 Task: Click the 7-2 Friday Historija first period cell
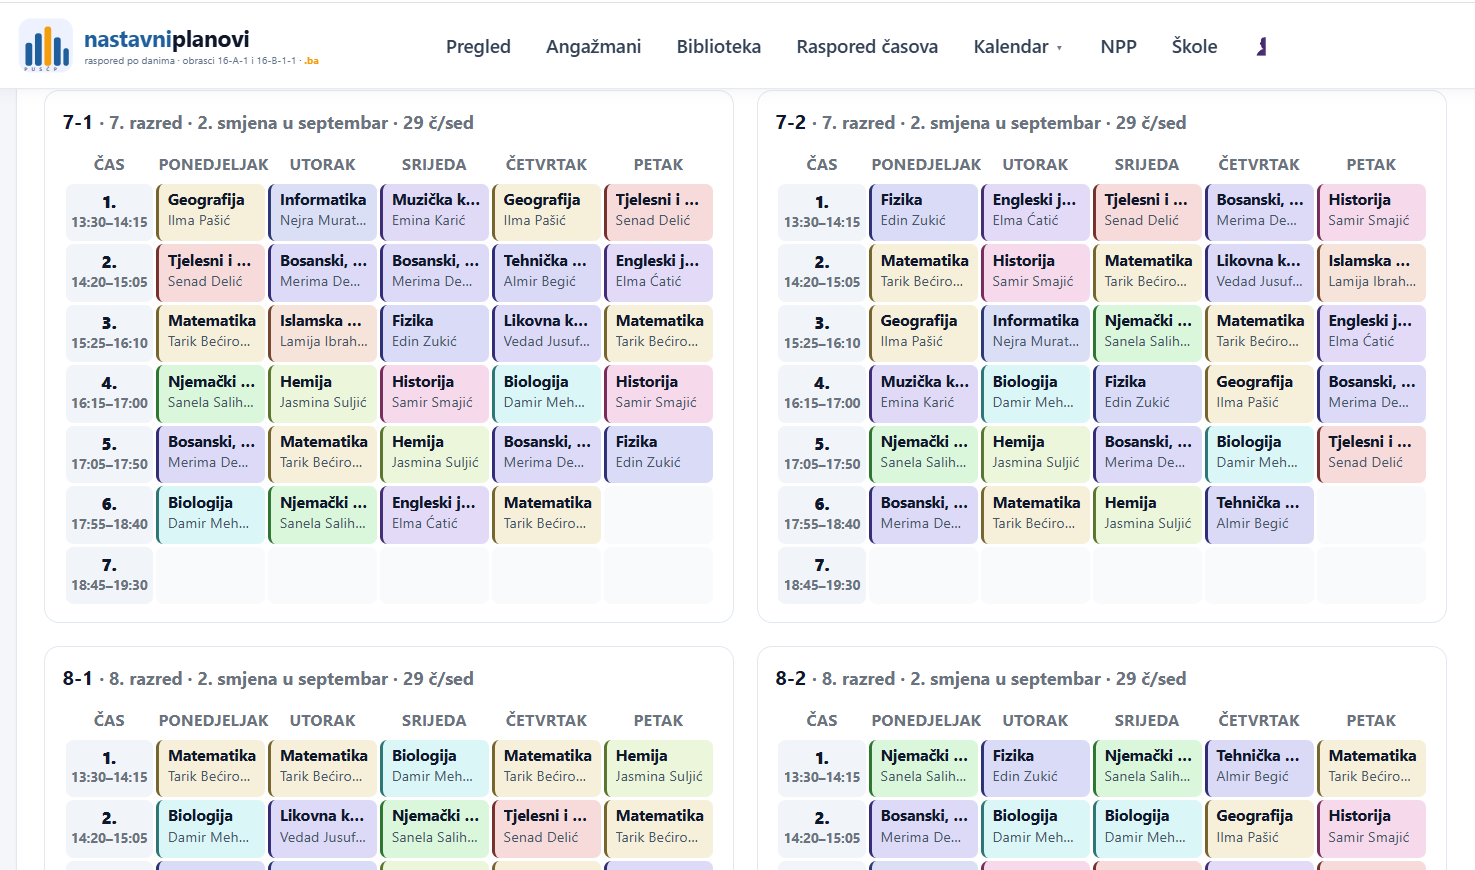[x=1371, y=211]
